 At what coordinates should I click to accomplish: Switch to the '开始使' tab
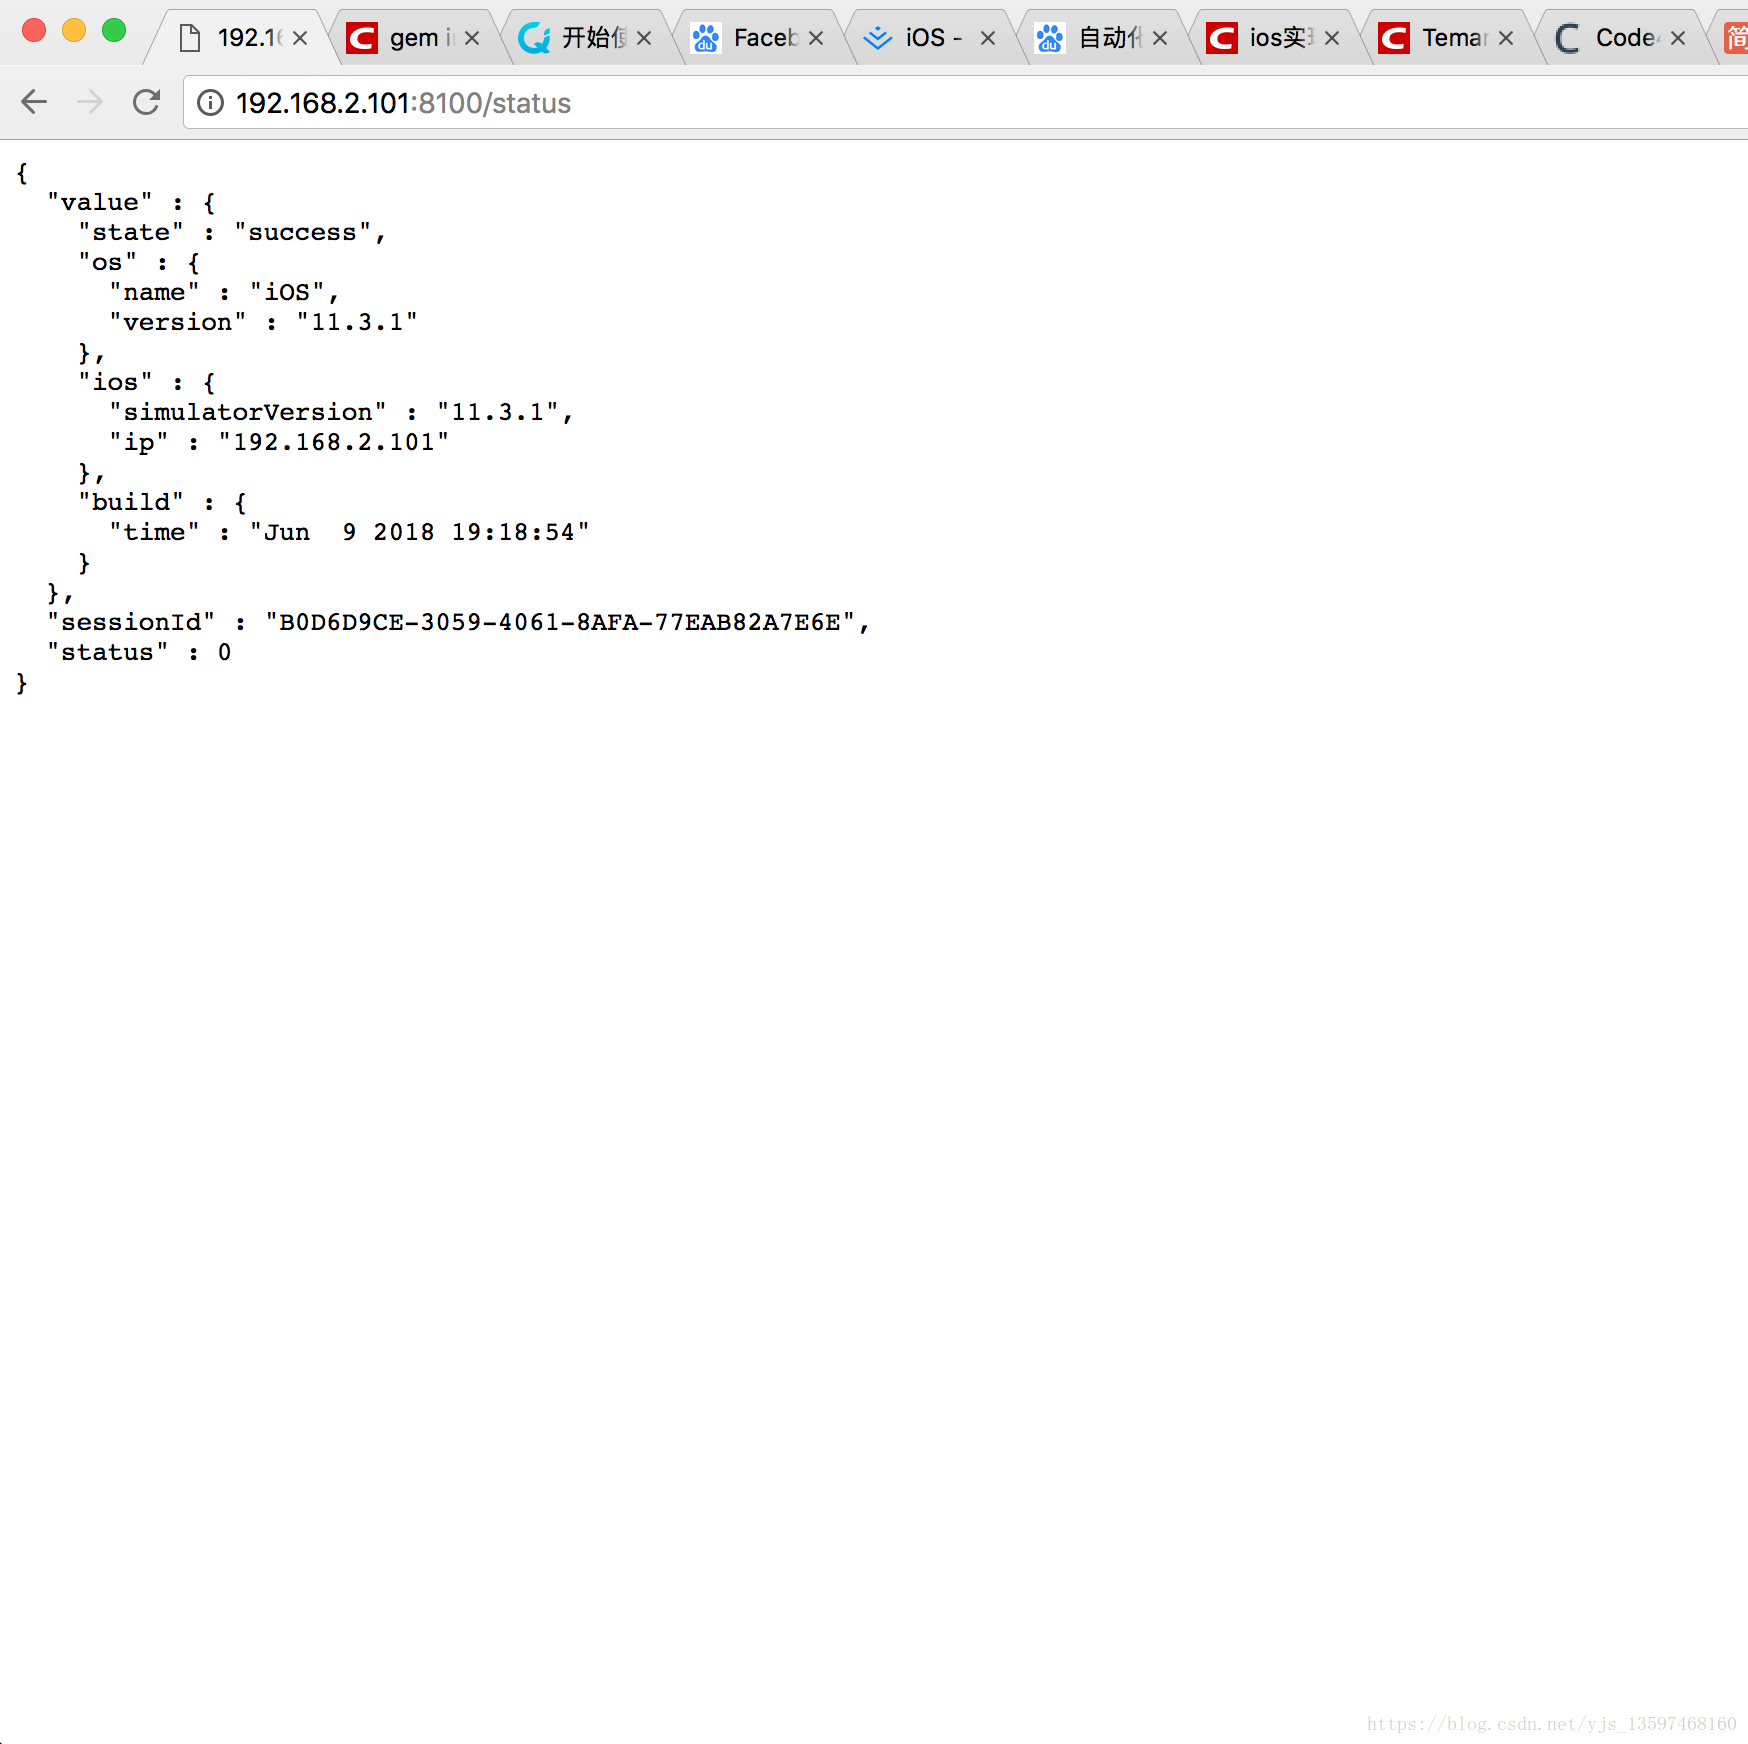click(585, 38)
